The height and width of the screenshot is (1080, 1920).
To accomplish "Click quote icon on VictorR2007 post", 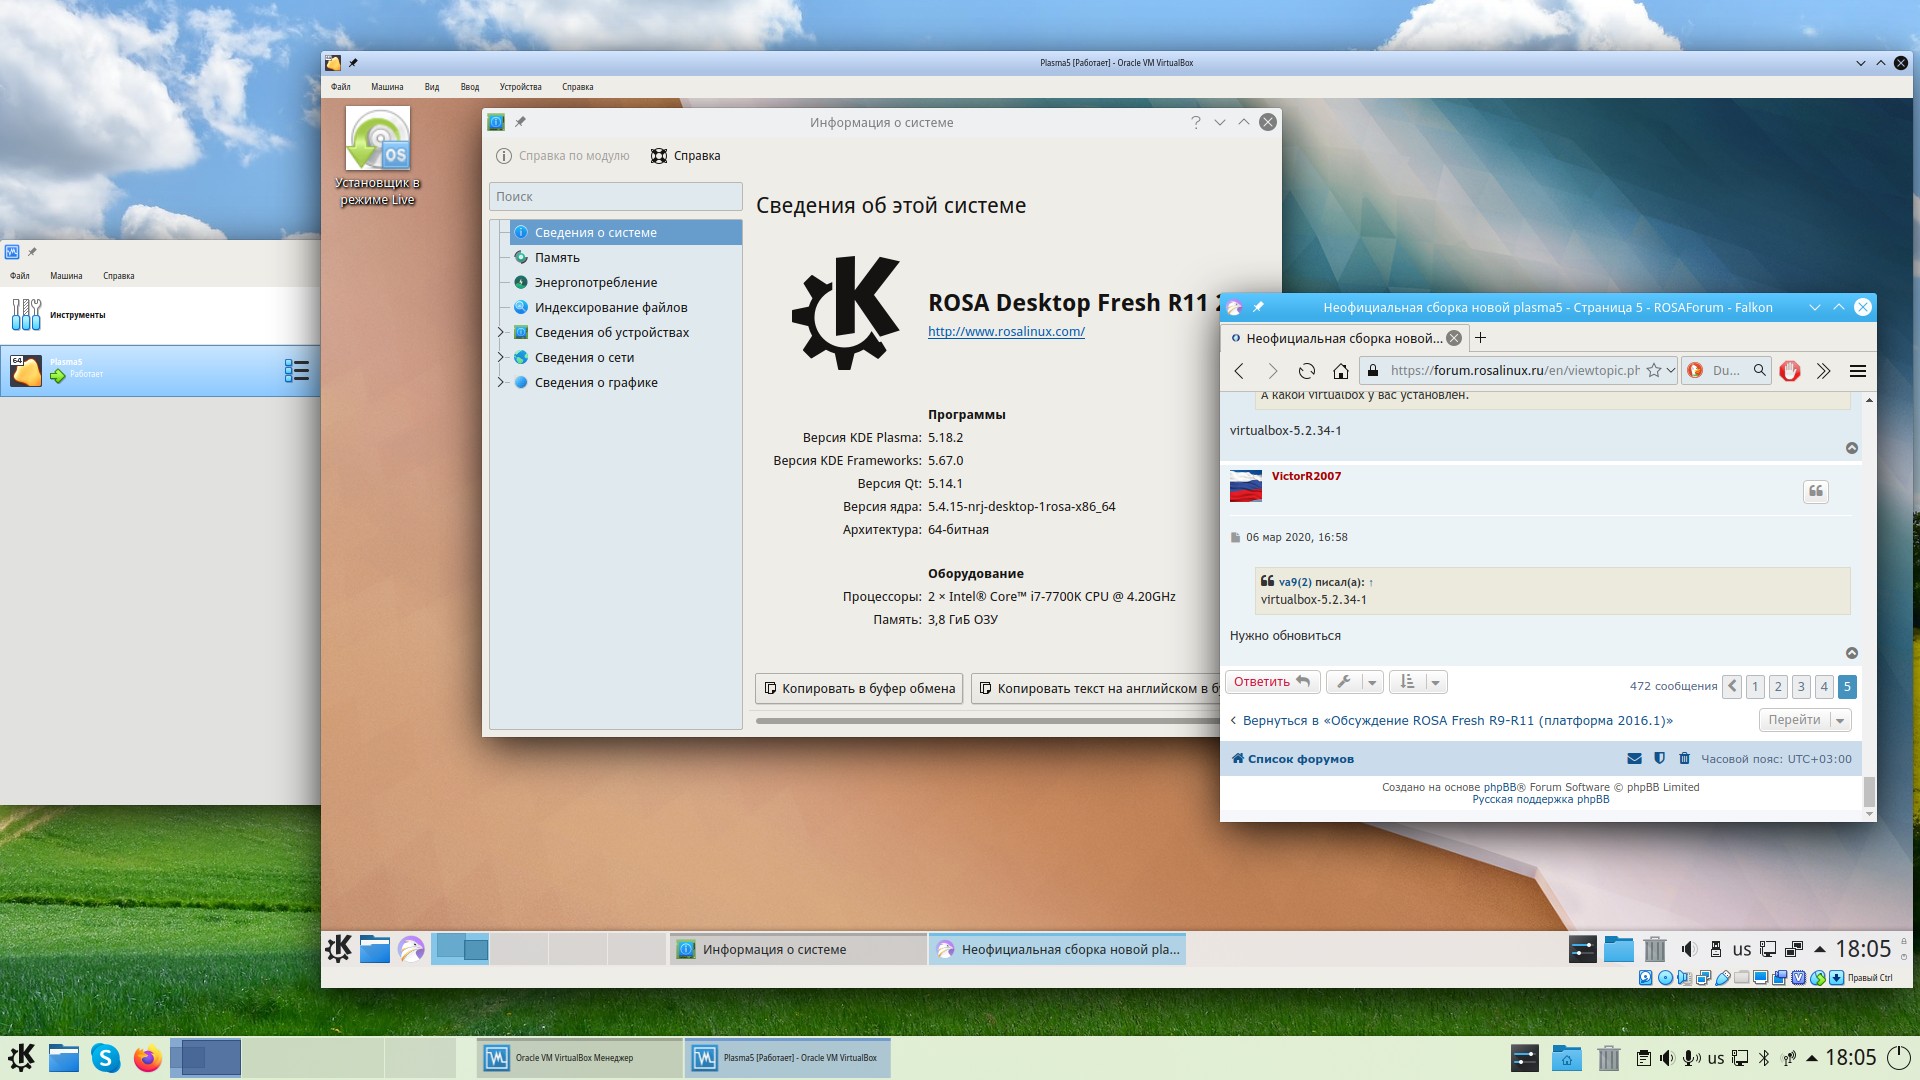I will click(1815, 491).
